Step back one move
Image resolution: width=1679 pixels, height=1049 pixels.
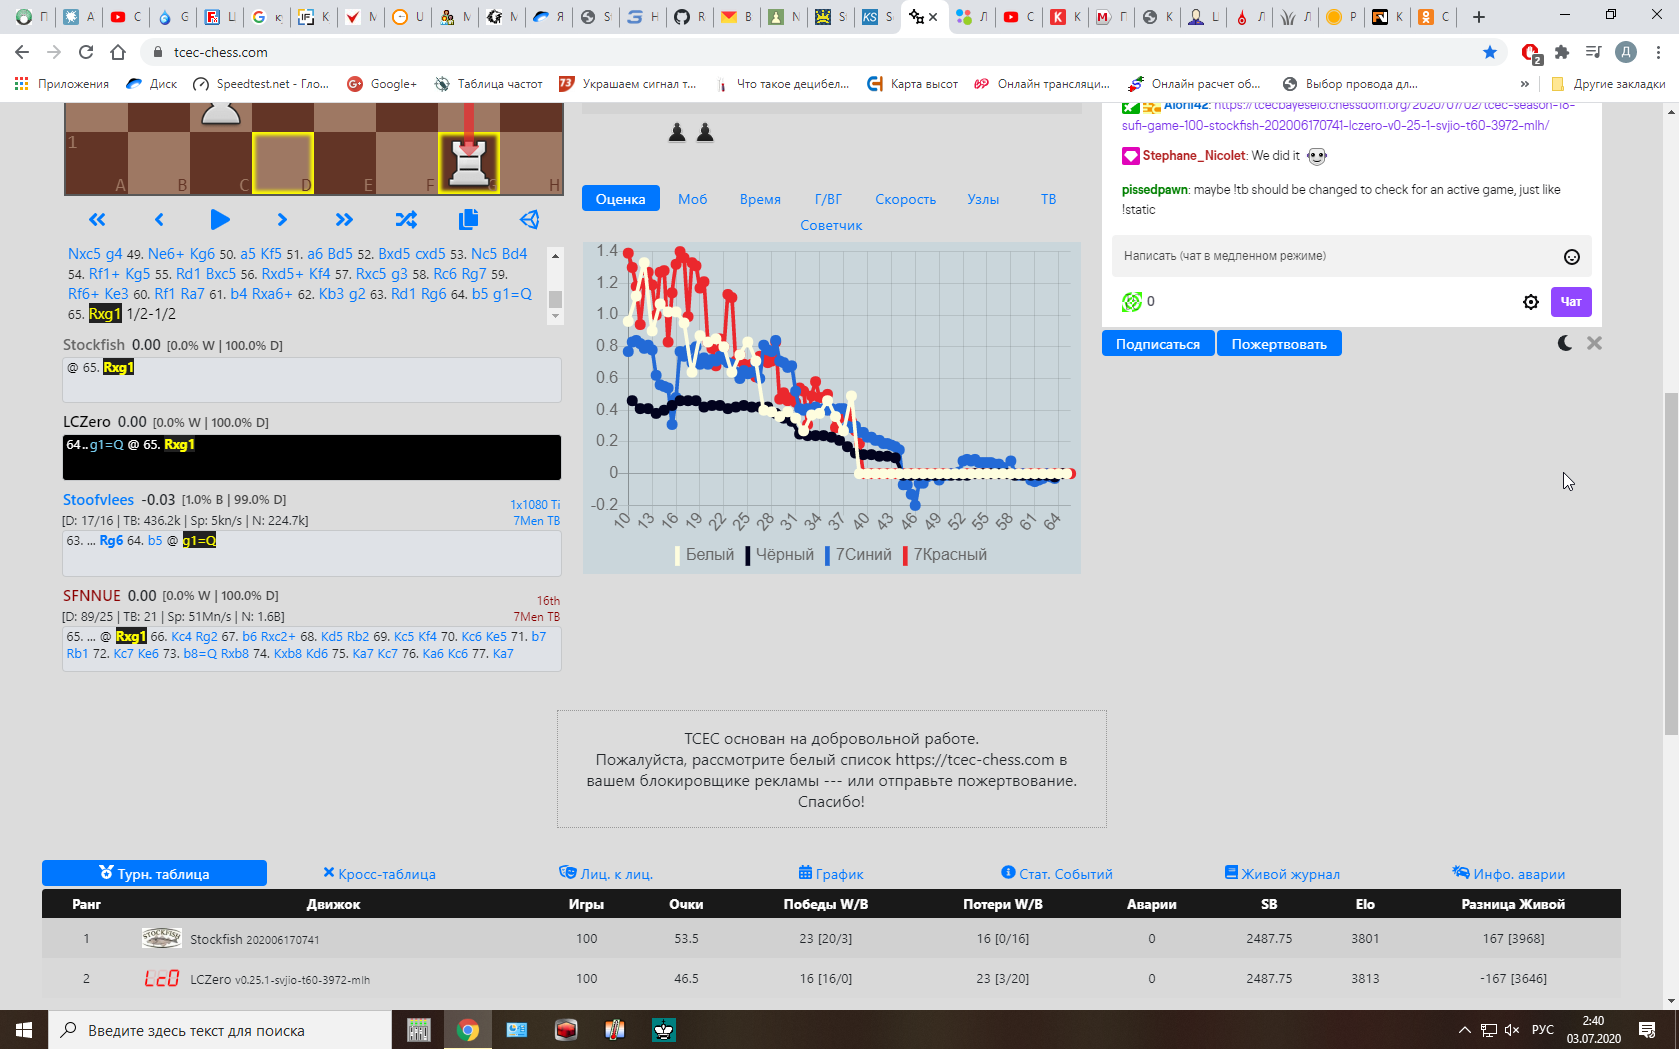click(159, 220)
